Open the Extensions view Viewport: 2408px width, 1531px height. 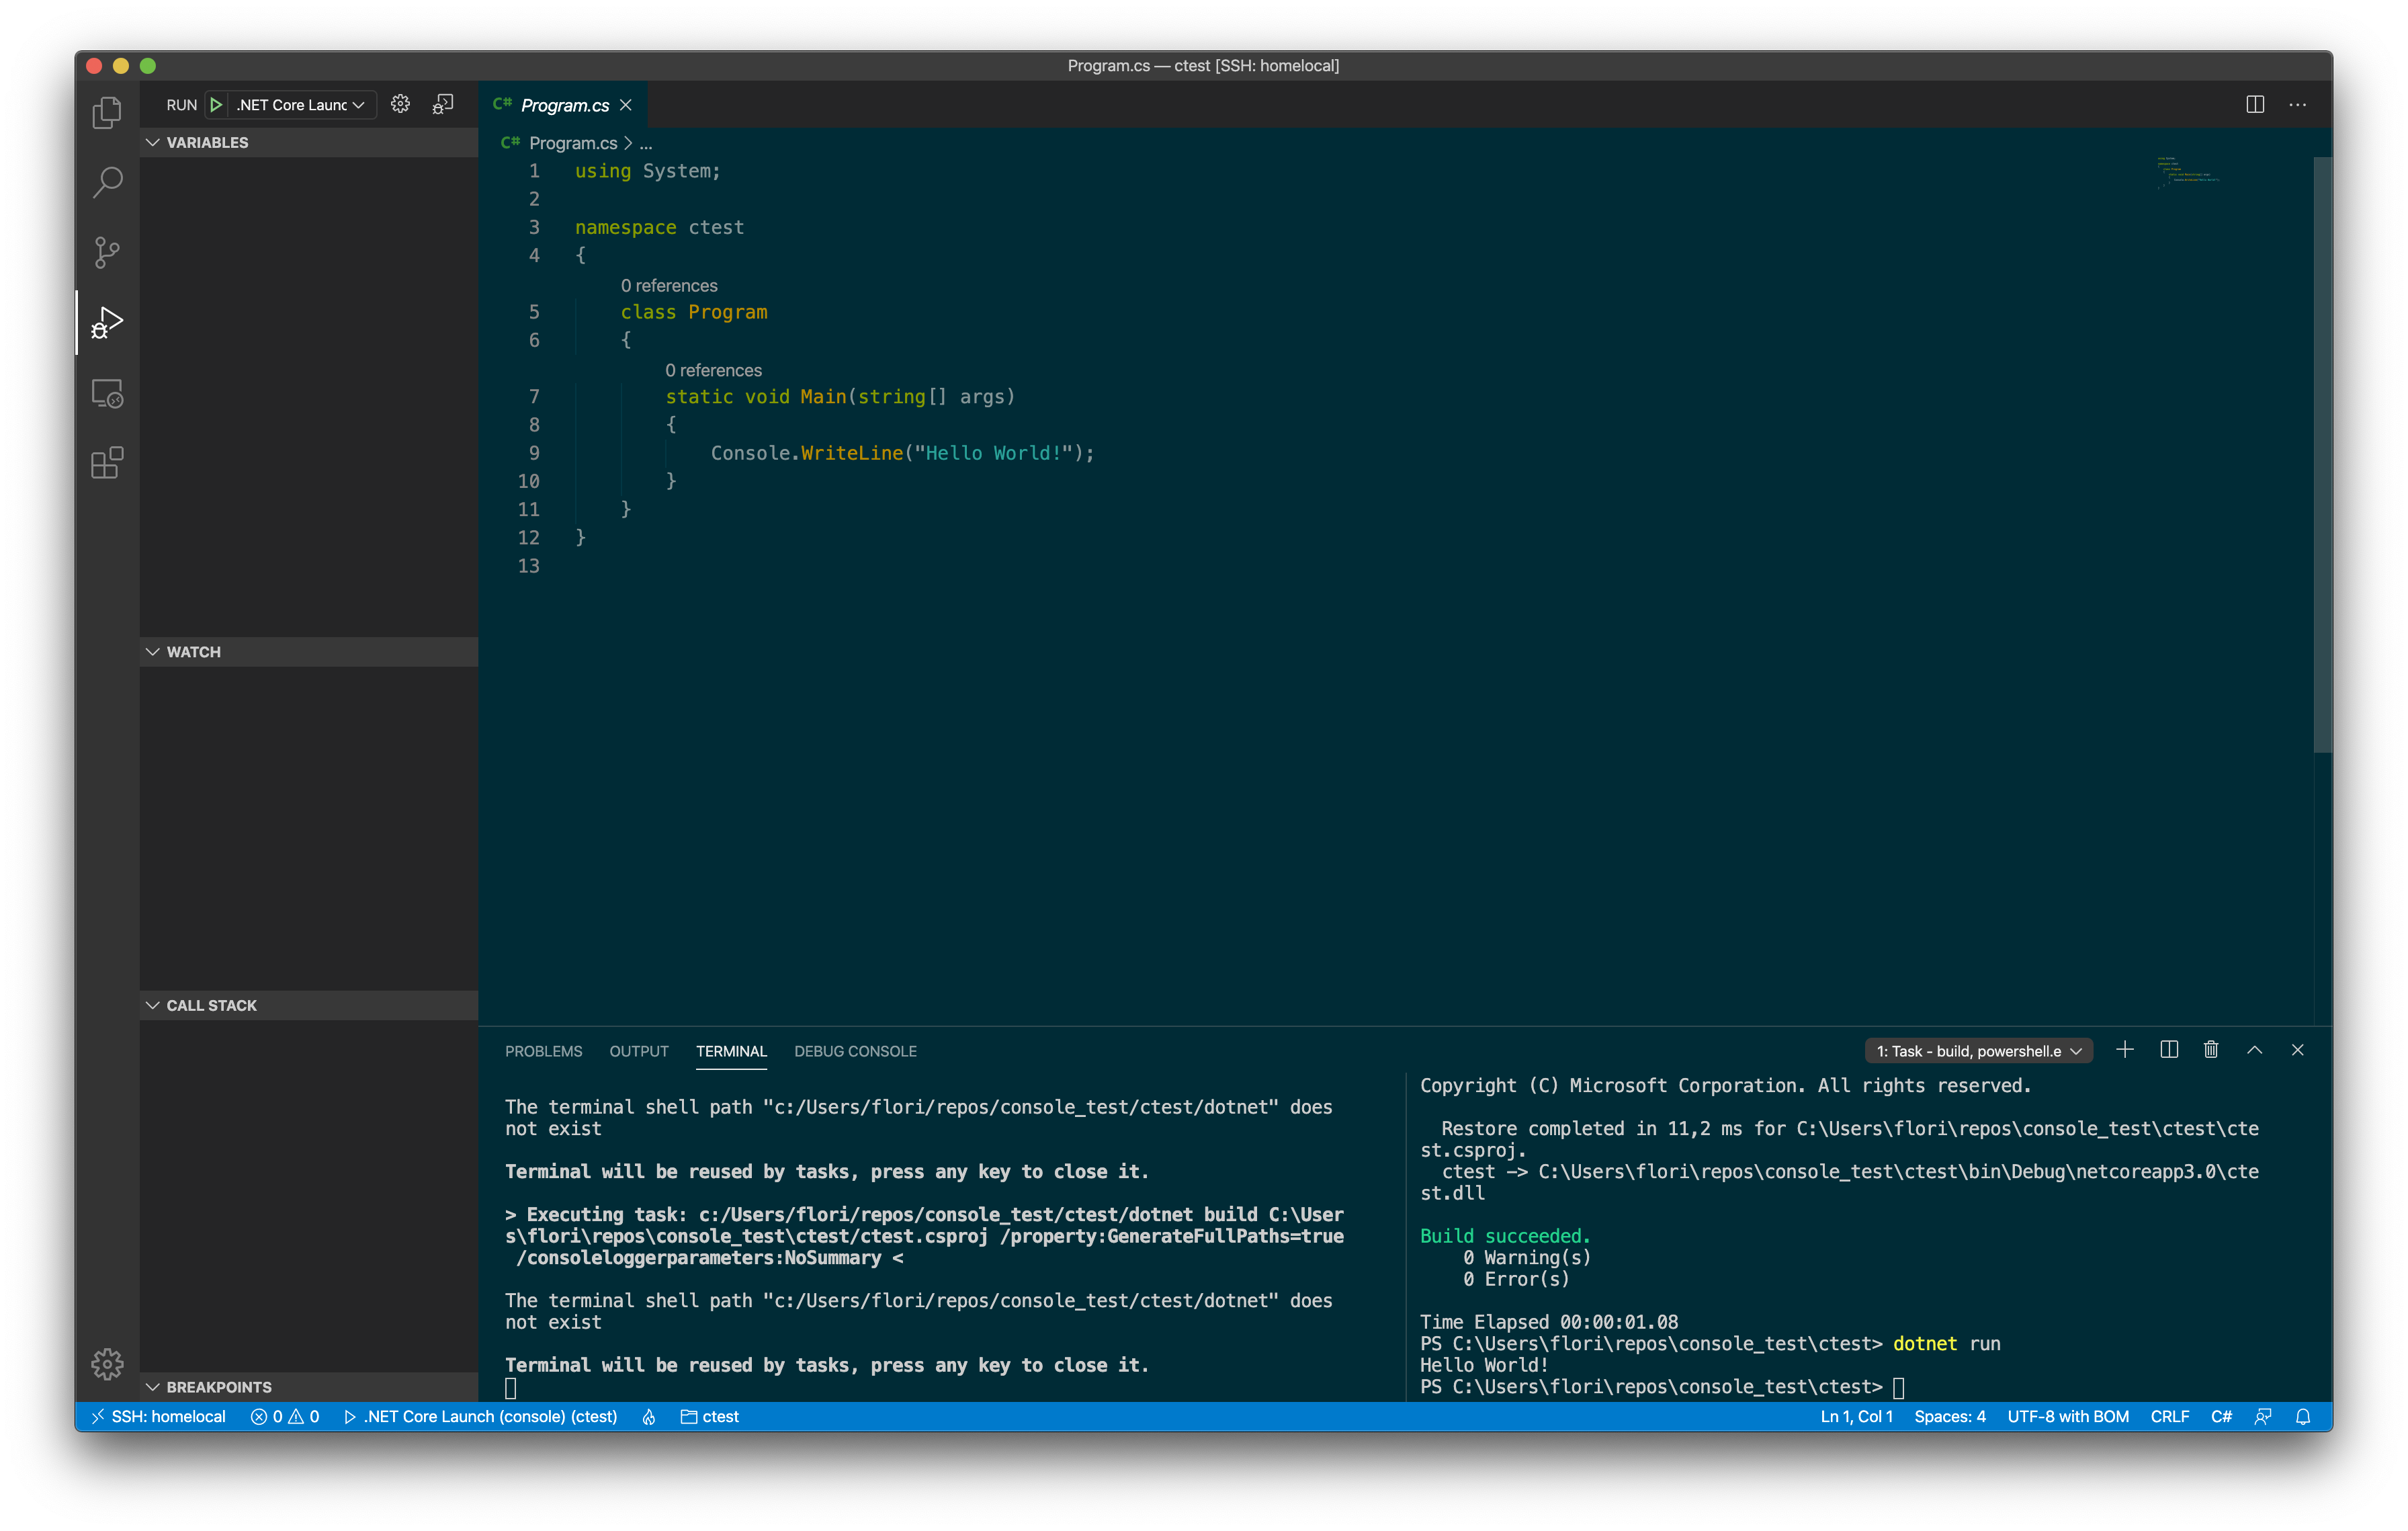[106, 463]
